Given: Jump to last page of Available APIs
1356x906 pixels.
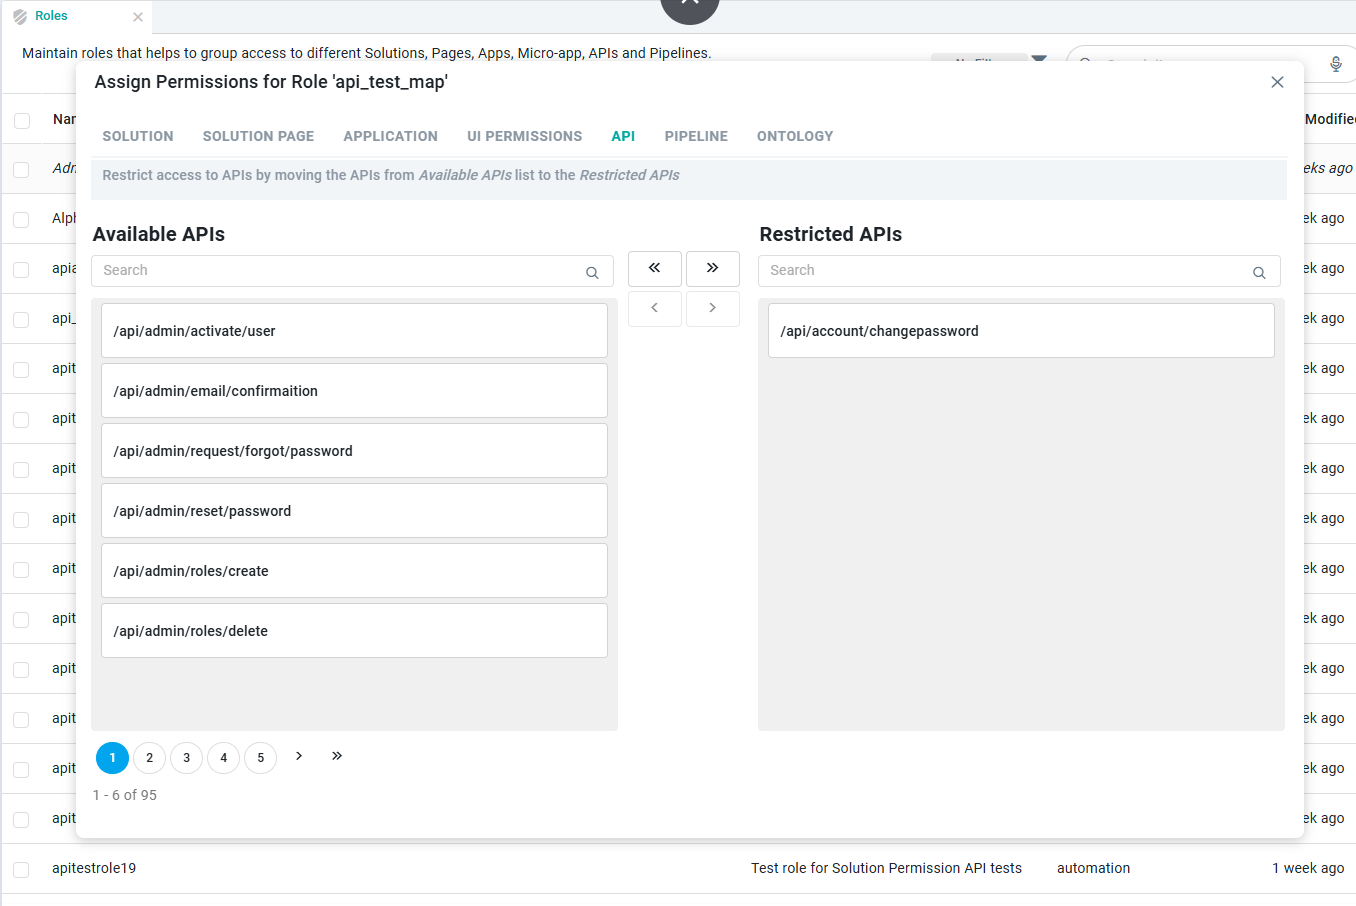Looking at the screenshot, I should tap(337, 756).
